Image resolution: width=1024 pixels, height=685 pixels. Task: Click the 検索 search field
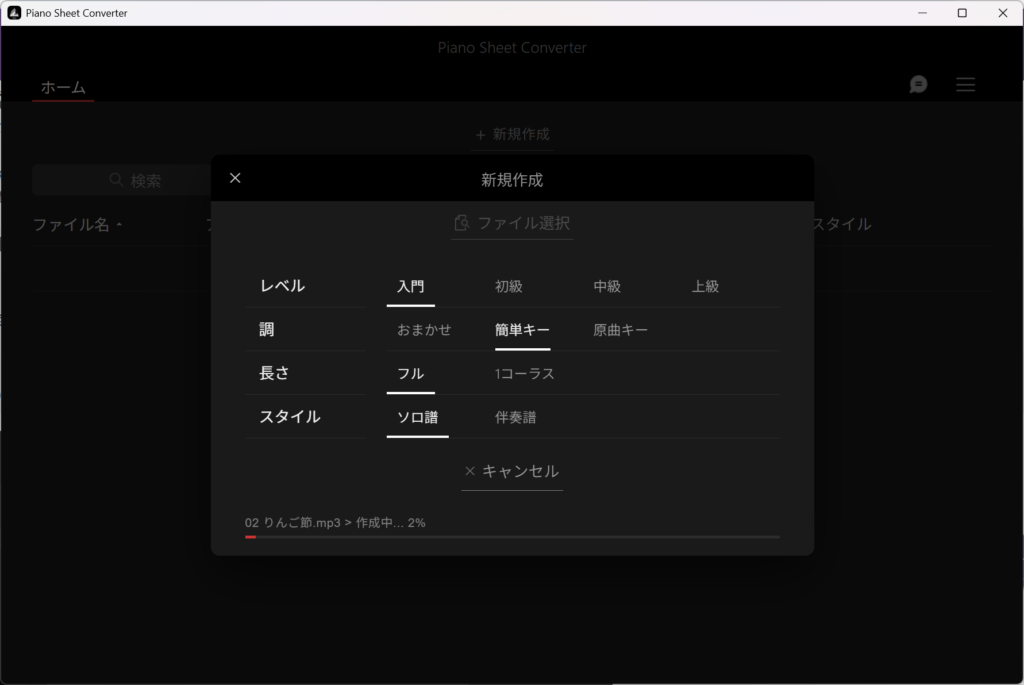(121, 180)
